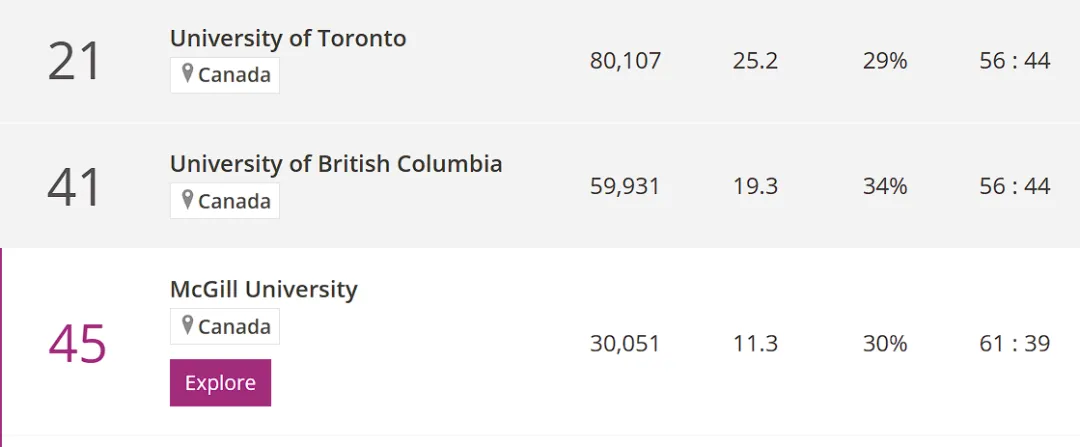Open the McGill University link
1080x447 pixels.
pyautogui.click(x=264, y=289)
